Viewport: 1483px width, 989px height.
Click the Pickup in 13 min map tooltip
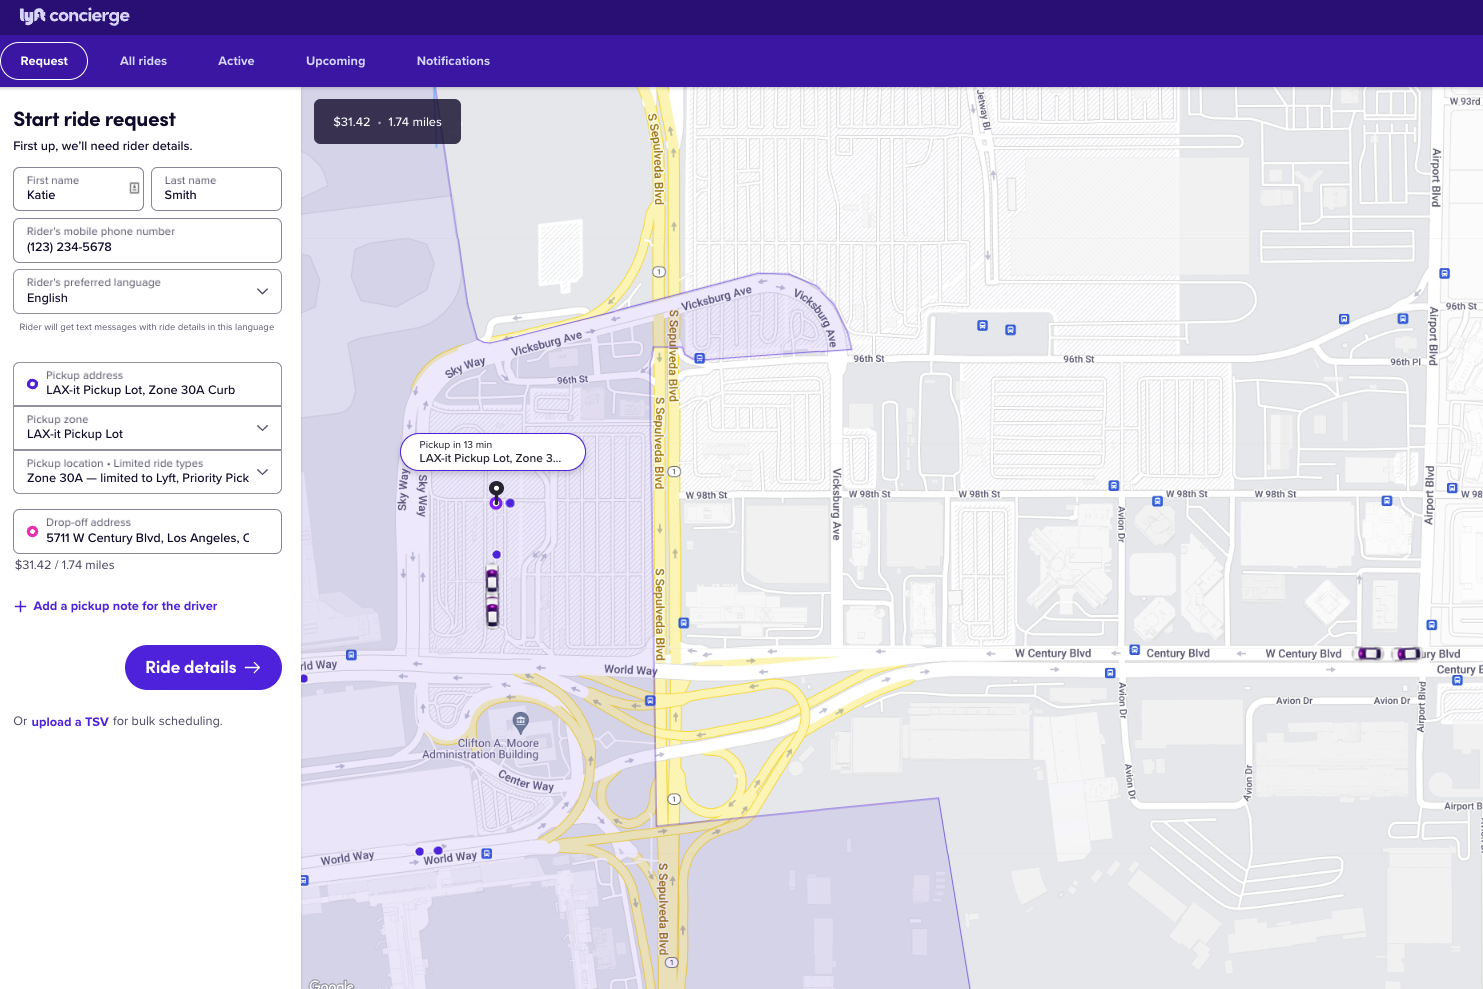[493, 452]
